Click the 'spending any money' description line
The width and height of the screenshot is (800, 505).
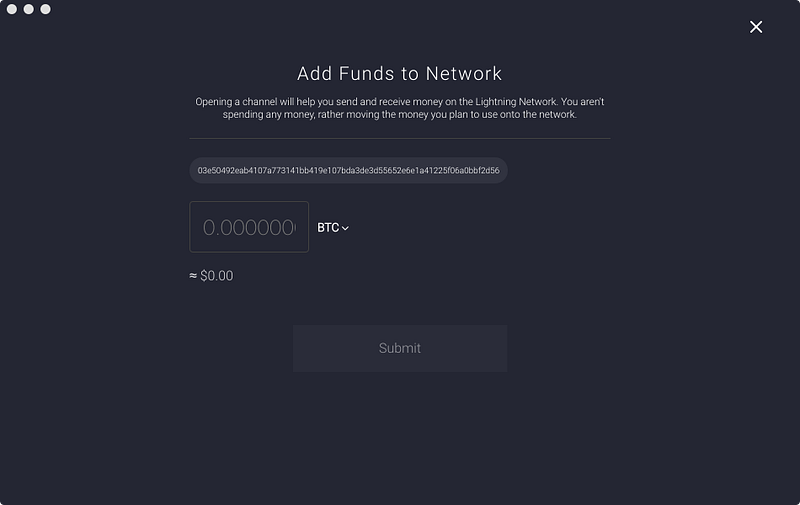pyautogui.click(x=399, y=115)
